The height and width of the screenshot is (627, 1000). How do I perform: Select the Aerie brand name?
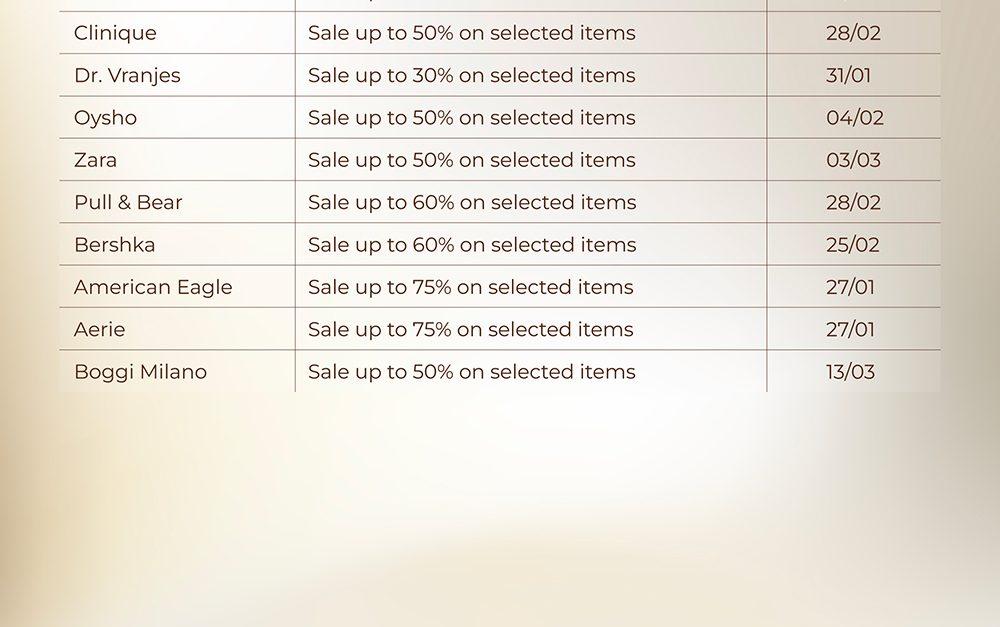99,329
